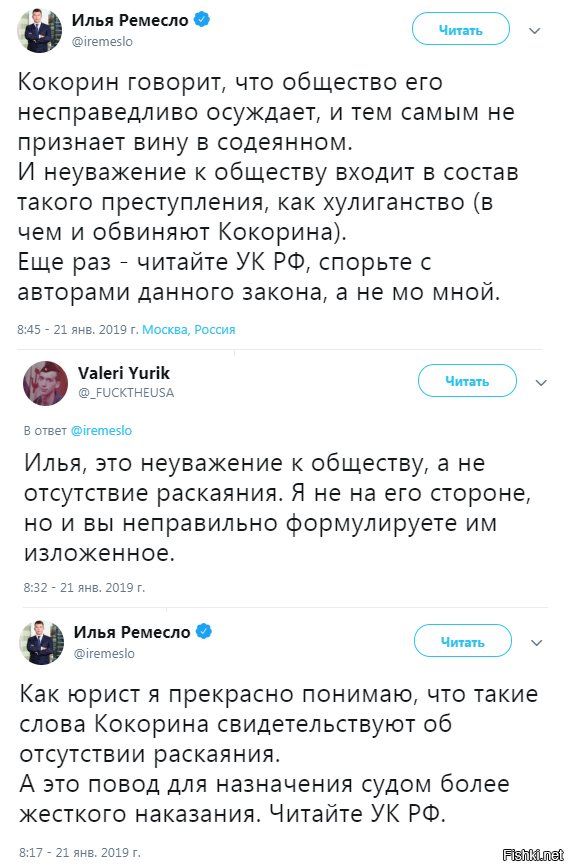This screenshot has height=867, width=569.
Task: Click Valeri Yurik's profile avatar
Action: [x=45, y=383]
